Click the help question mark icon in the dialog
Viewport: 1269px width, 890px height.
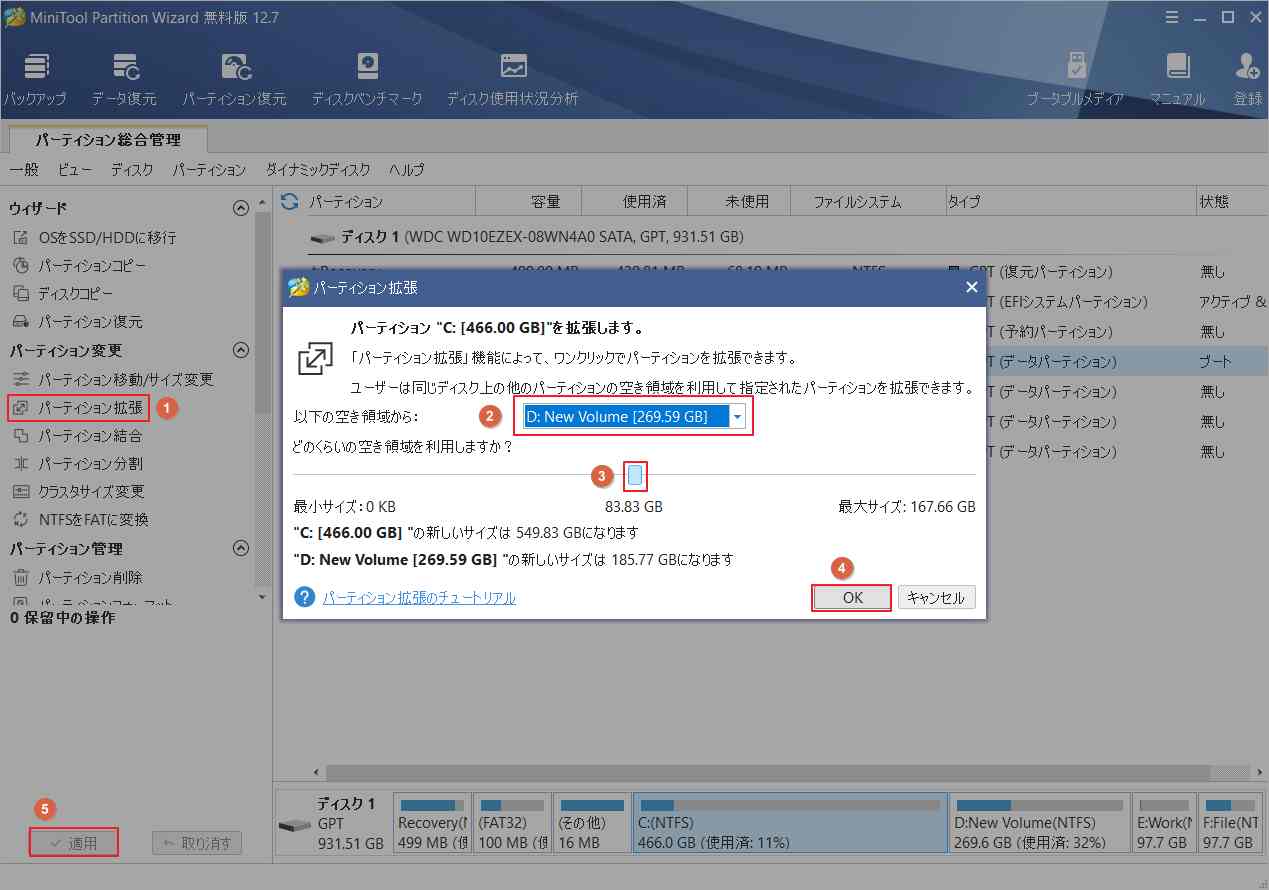click(305, 597)
